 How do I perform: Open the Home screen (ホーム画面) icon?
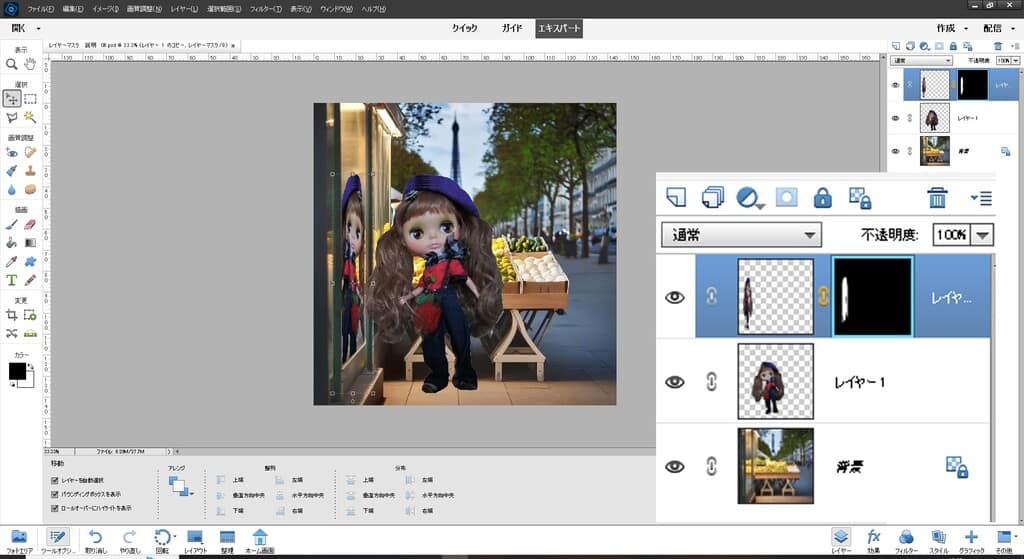260,537
